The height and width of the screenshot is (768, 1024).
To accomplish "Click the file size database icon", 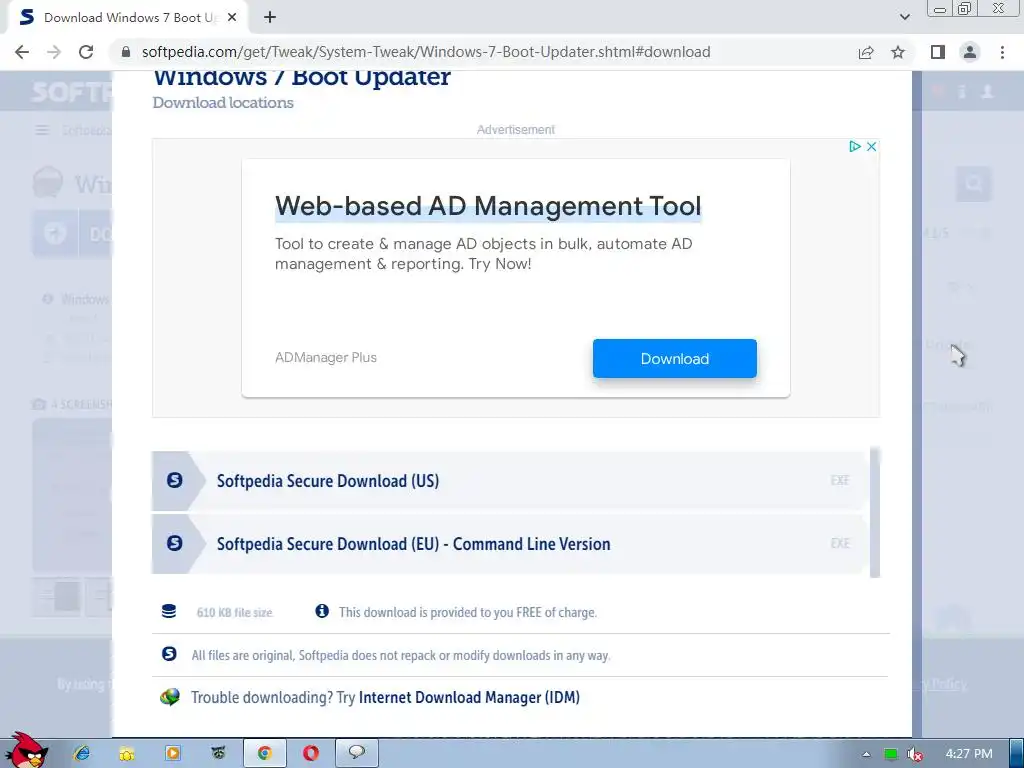I will pyautogui.click(x=168, y=612).
